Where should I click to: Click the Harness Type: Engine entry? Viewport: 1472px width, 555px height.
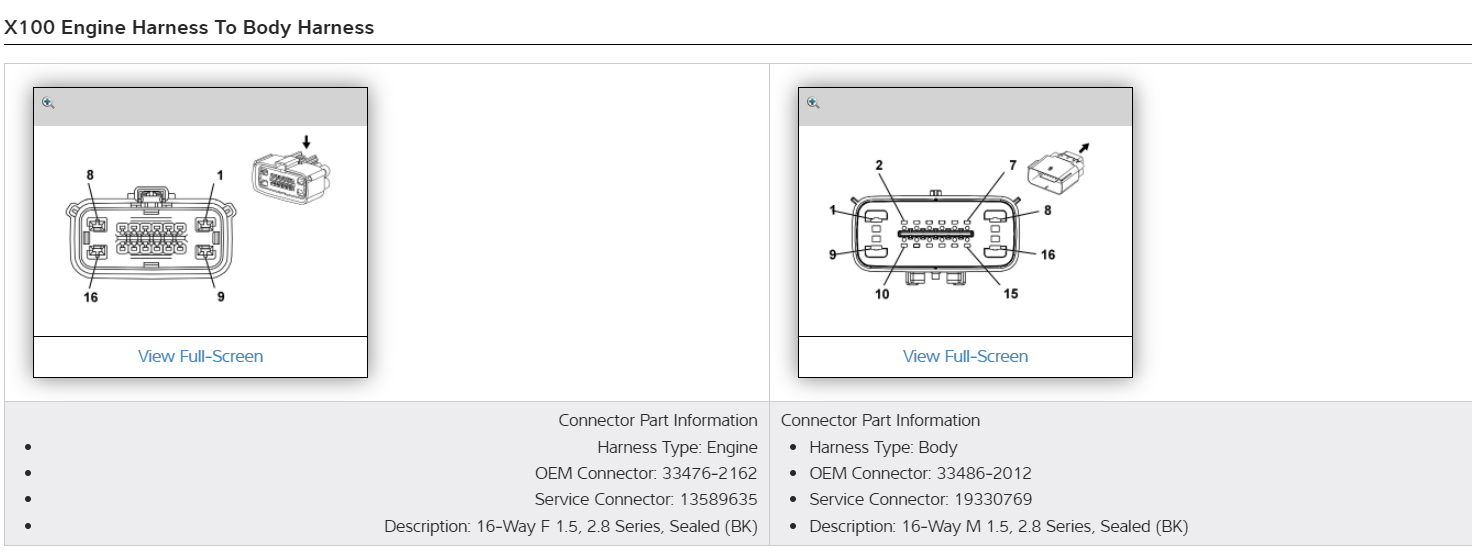coord(677,447)
